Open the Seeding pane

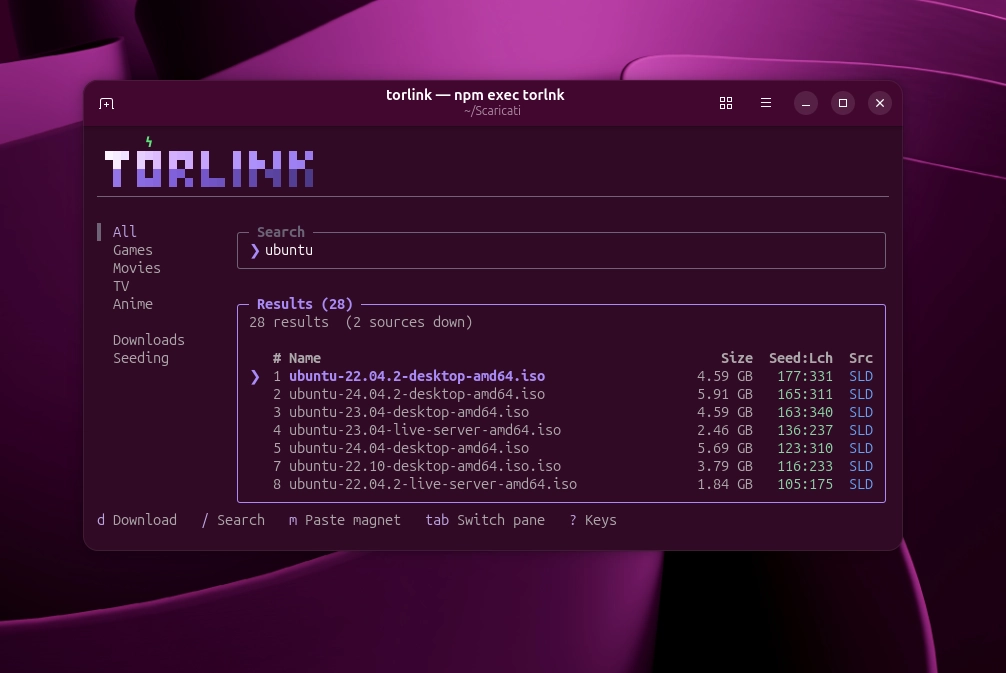click(x=141, y=358)
